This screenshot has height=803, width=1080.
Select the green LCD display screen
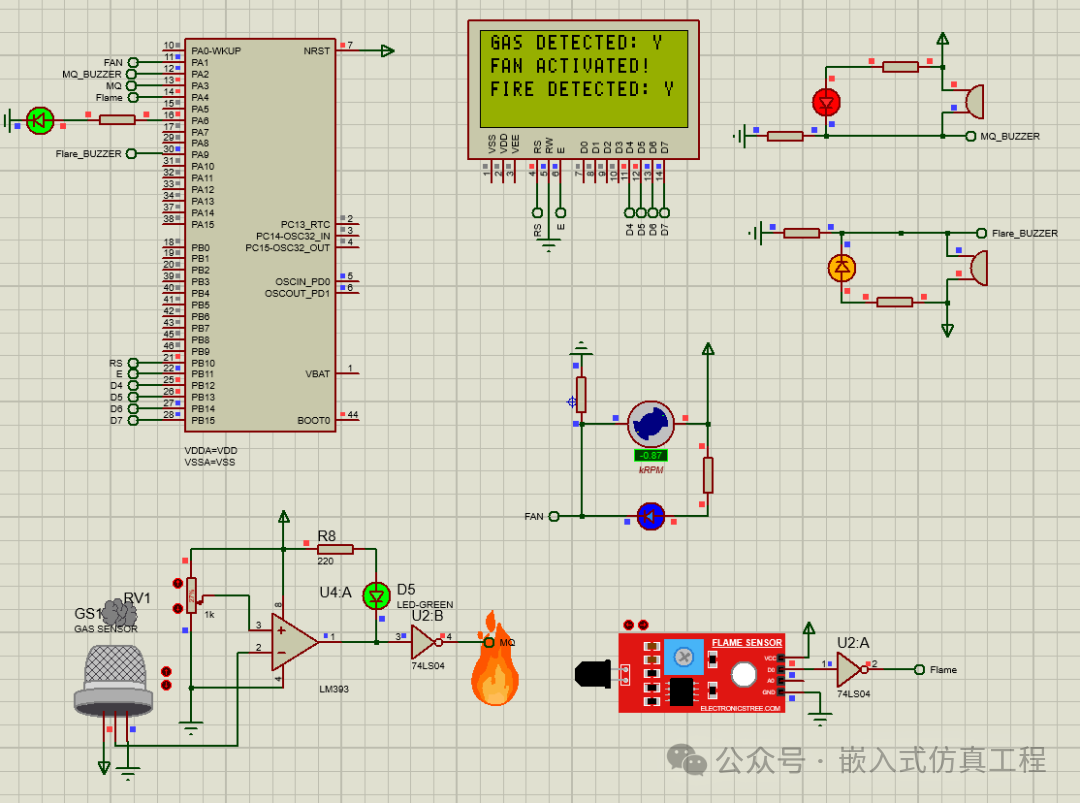[x=584, y=78]
